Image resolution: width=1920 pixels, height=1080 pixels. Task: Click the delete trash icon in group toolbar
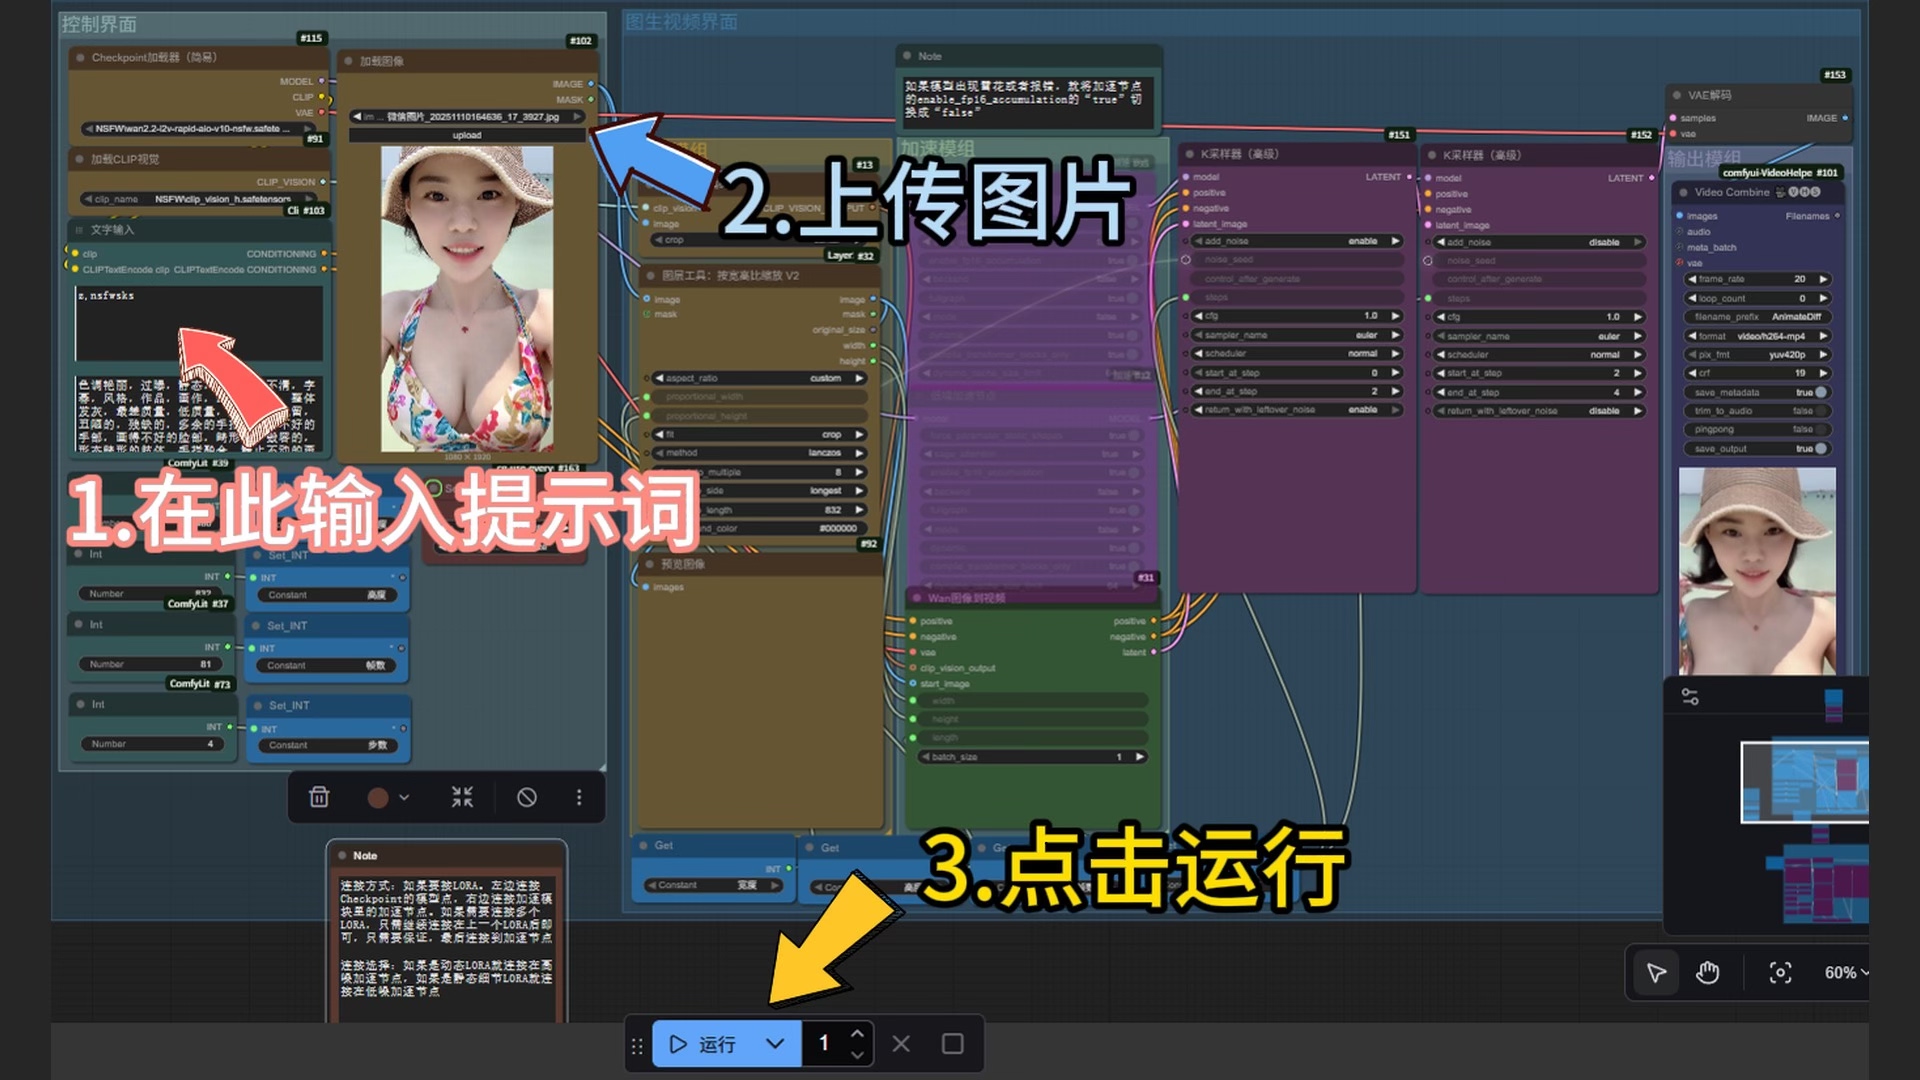click(319, 797)
